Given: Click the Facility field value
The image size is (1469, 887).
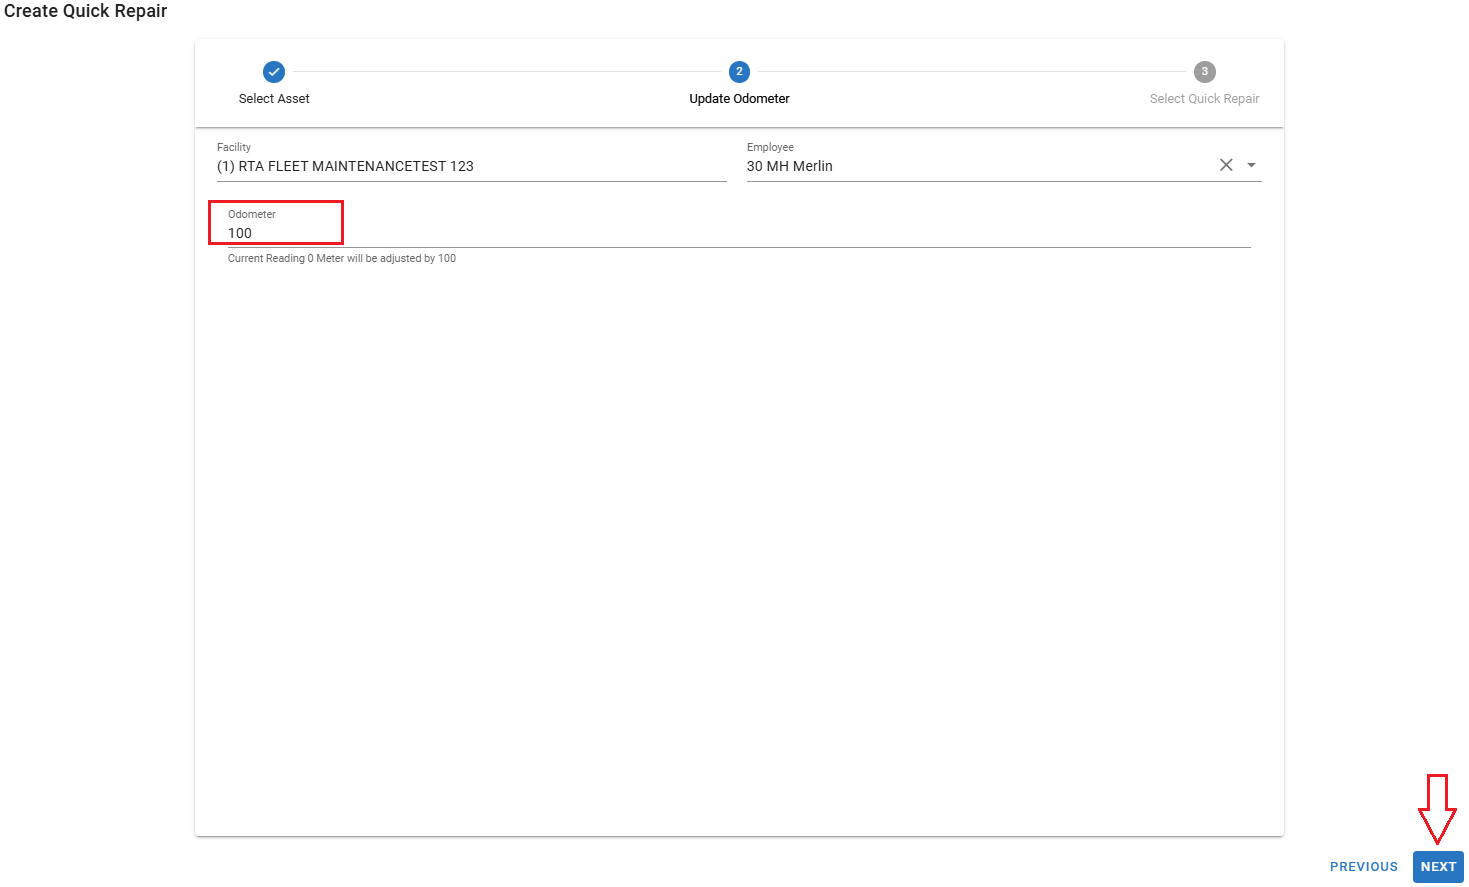Looking at the screenshot, I should 345,166.
